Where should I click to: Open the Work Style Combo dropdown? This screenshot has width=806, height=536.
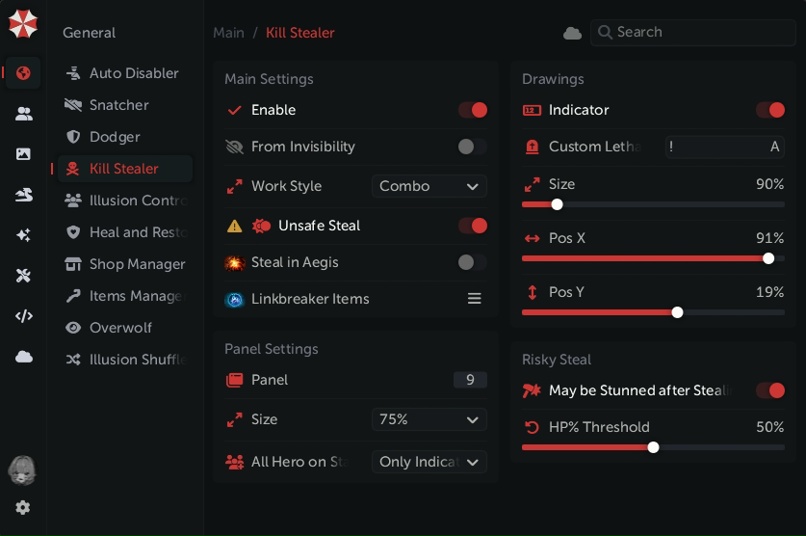coord(429,186)
